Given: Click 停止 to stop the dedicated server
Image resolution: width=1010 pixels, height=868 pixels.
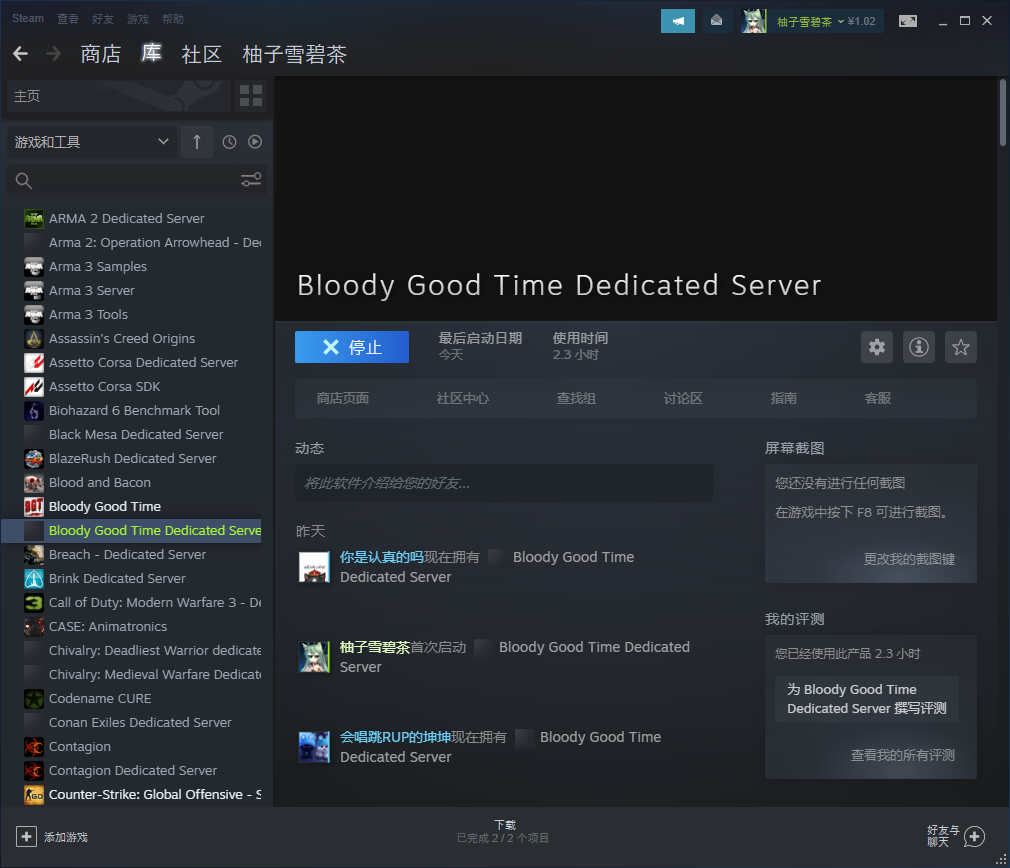Looking at the screenshot, I should coord(352,347).
